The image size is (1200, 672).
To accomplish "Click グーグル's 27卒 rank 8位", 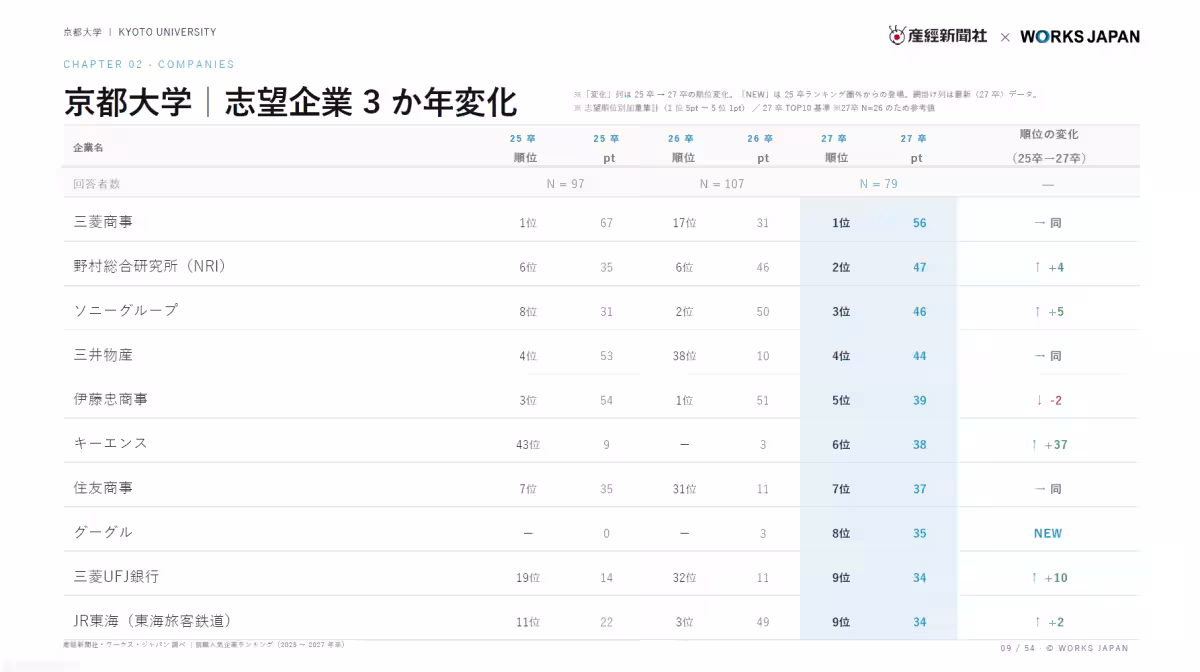I will (x=841, y=533).
